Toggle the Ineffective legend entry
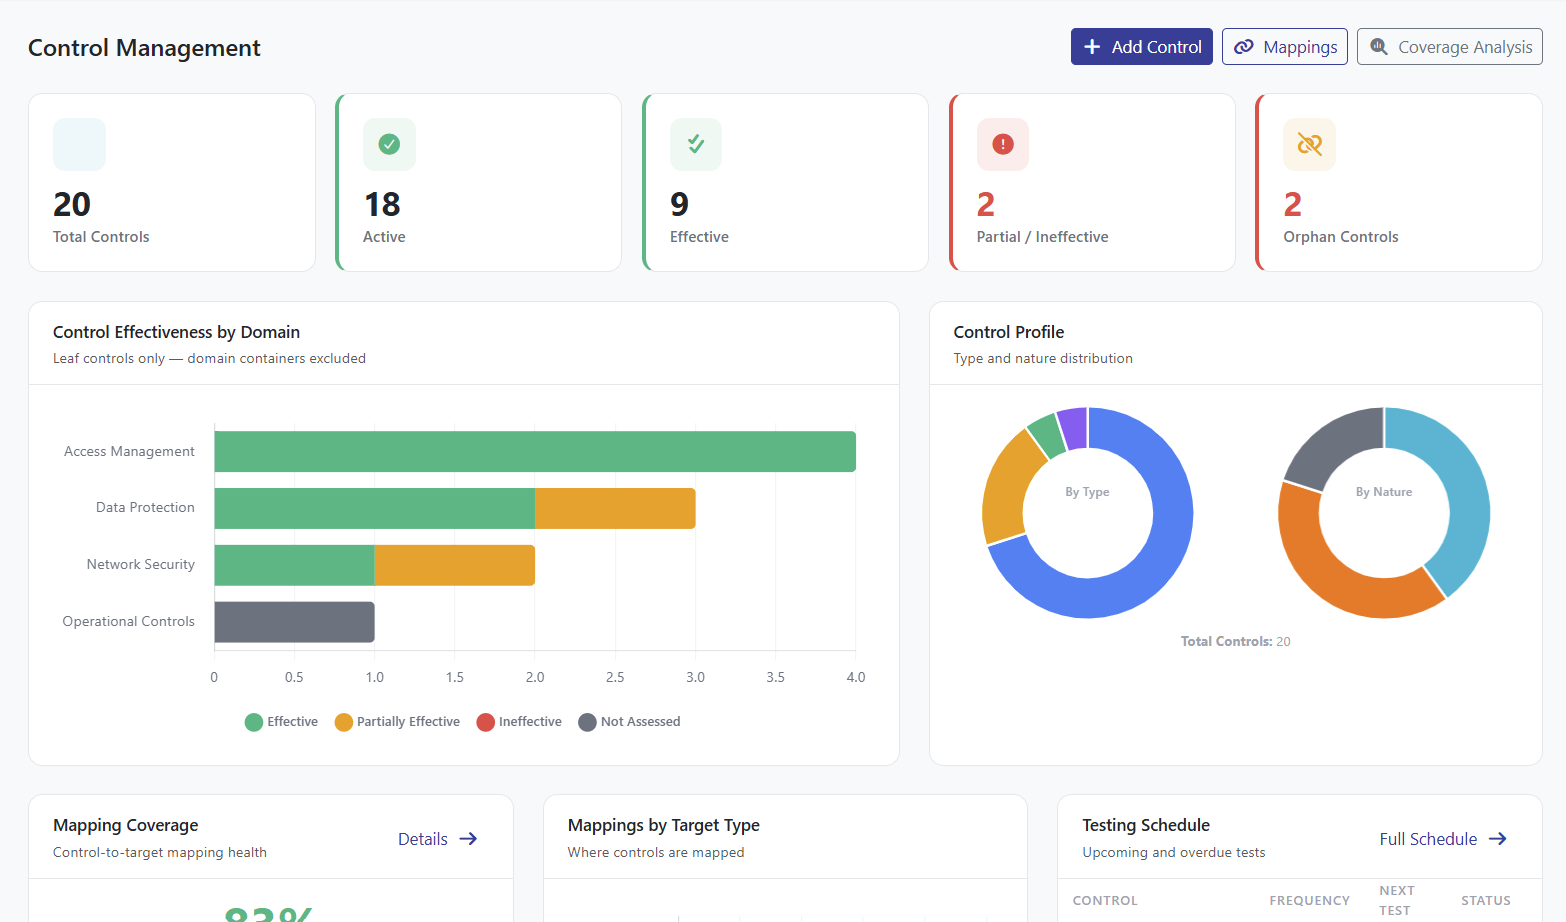The width and height of the screenshot is (1566, 922). pos(519,722)
